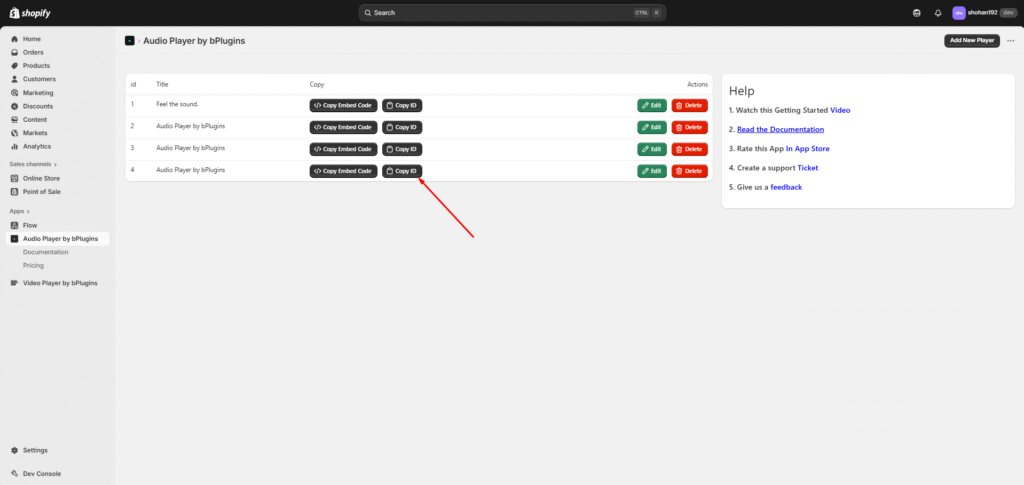Open the notifications bell icon
Screen dimensions: 1024x485
[x=938, y=13]
